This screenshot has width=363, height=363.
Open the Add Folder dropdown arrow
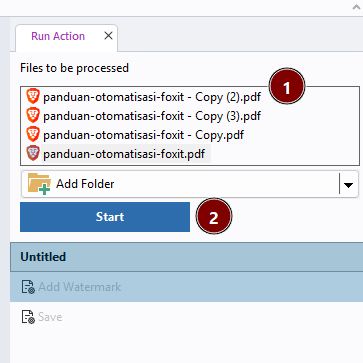pyautogui.click(x=348, y=185)
